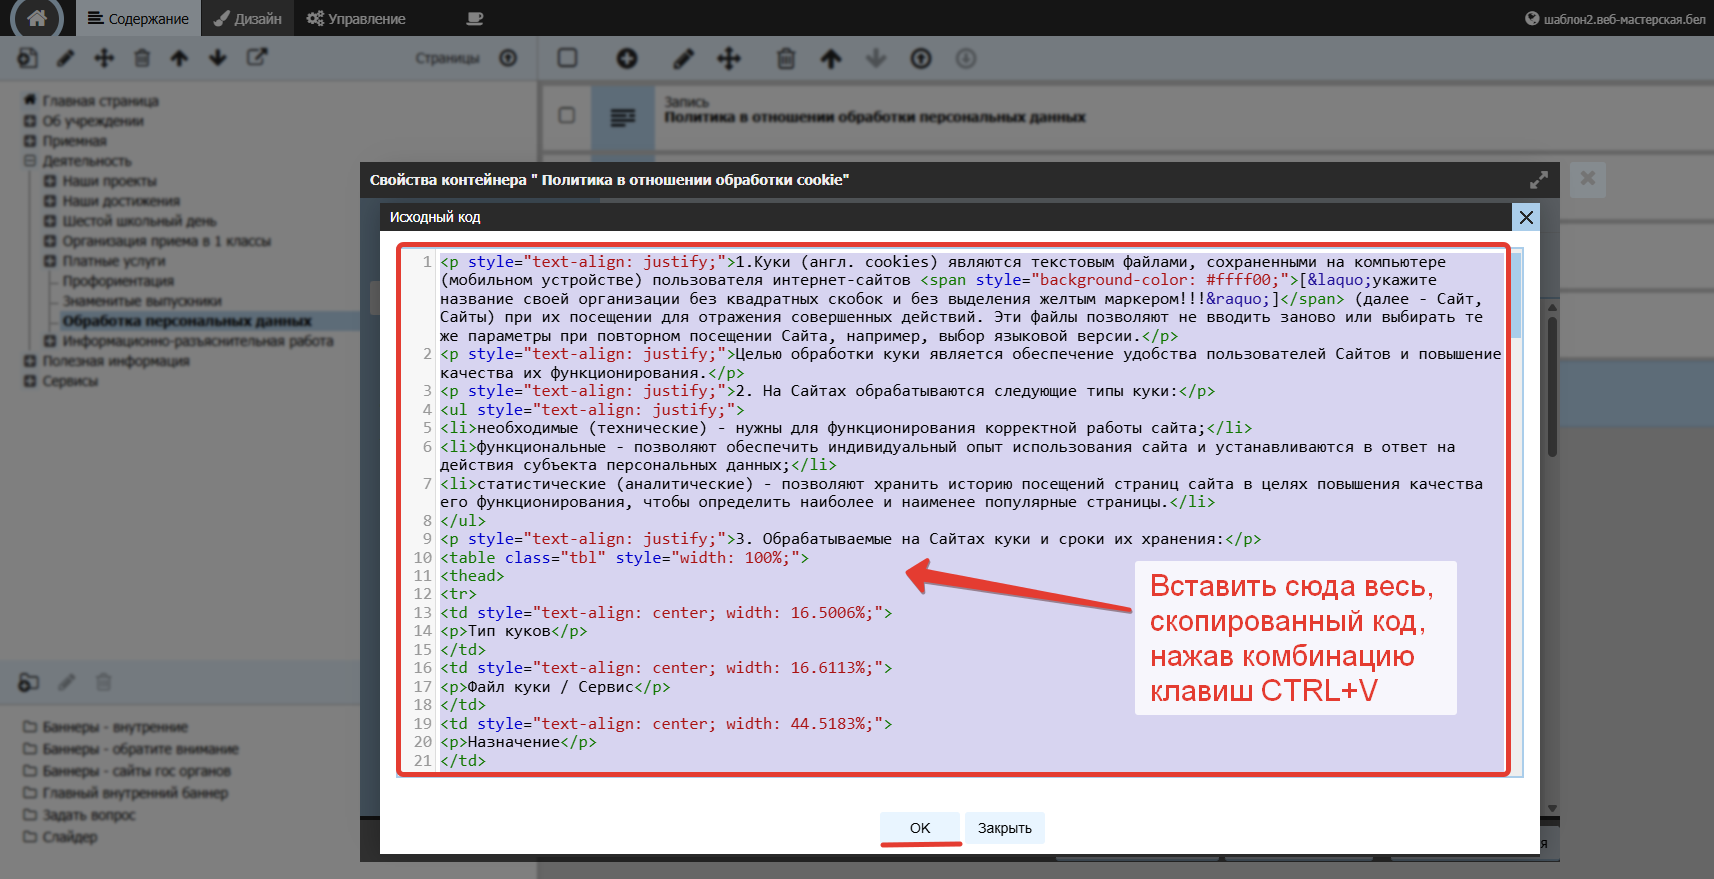This screenshot has height=879, width=1714.
Task: Click the add page icon in pages toolbar
Action: [x=28, y=58]
